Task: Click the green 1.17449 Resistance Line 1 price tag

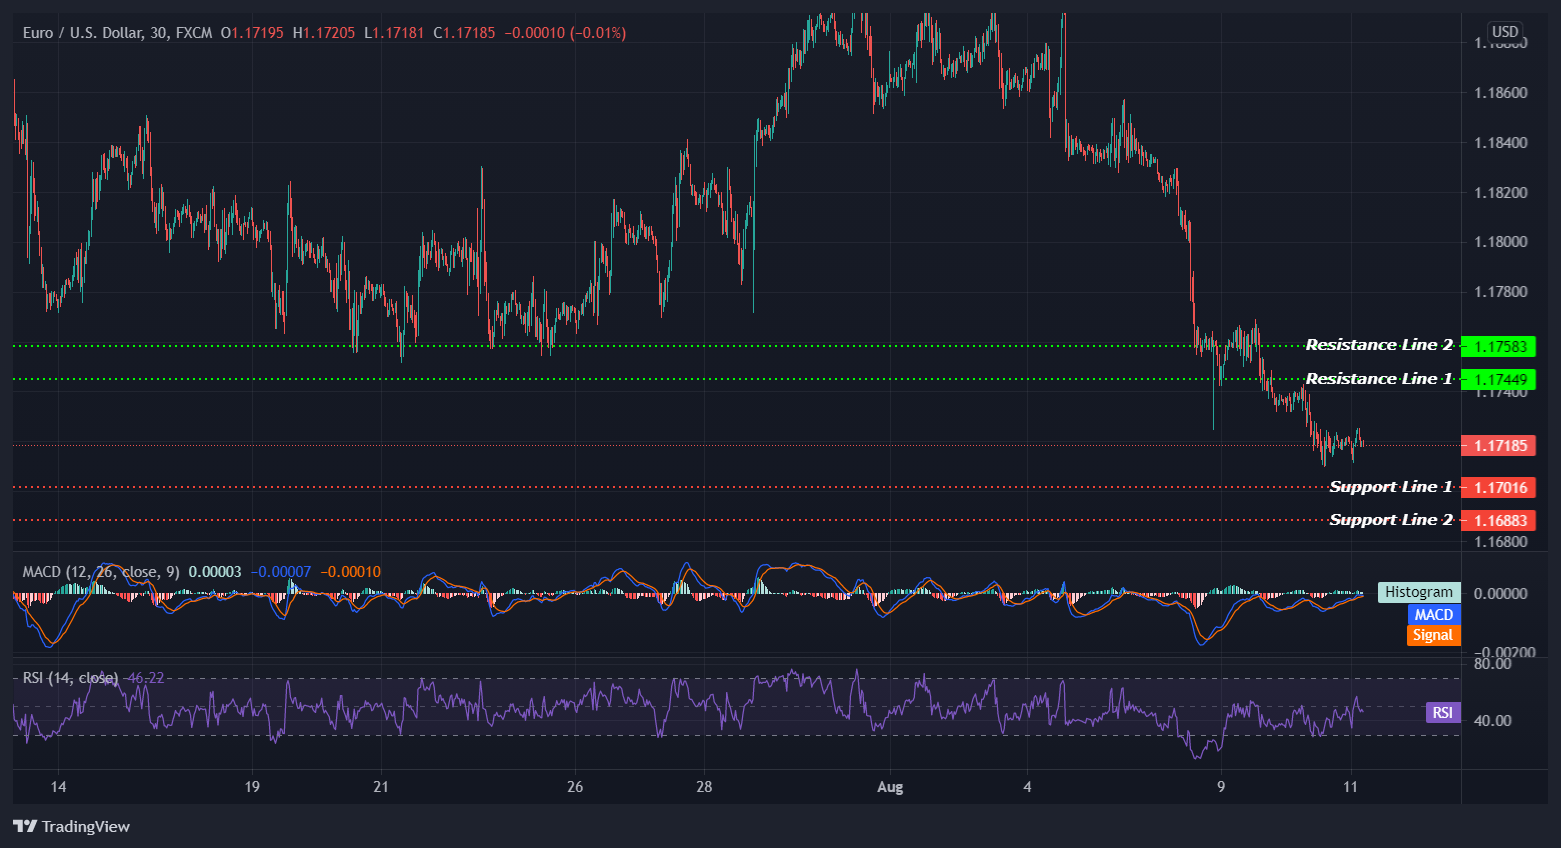Action: point(1500,379)
